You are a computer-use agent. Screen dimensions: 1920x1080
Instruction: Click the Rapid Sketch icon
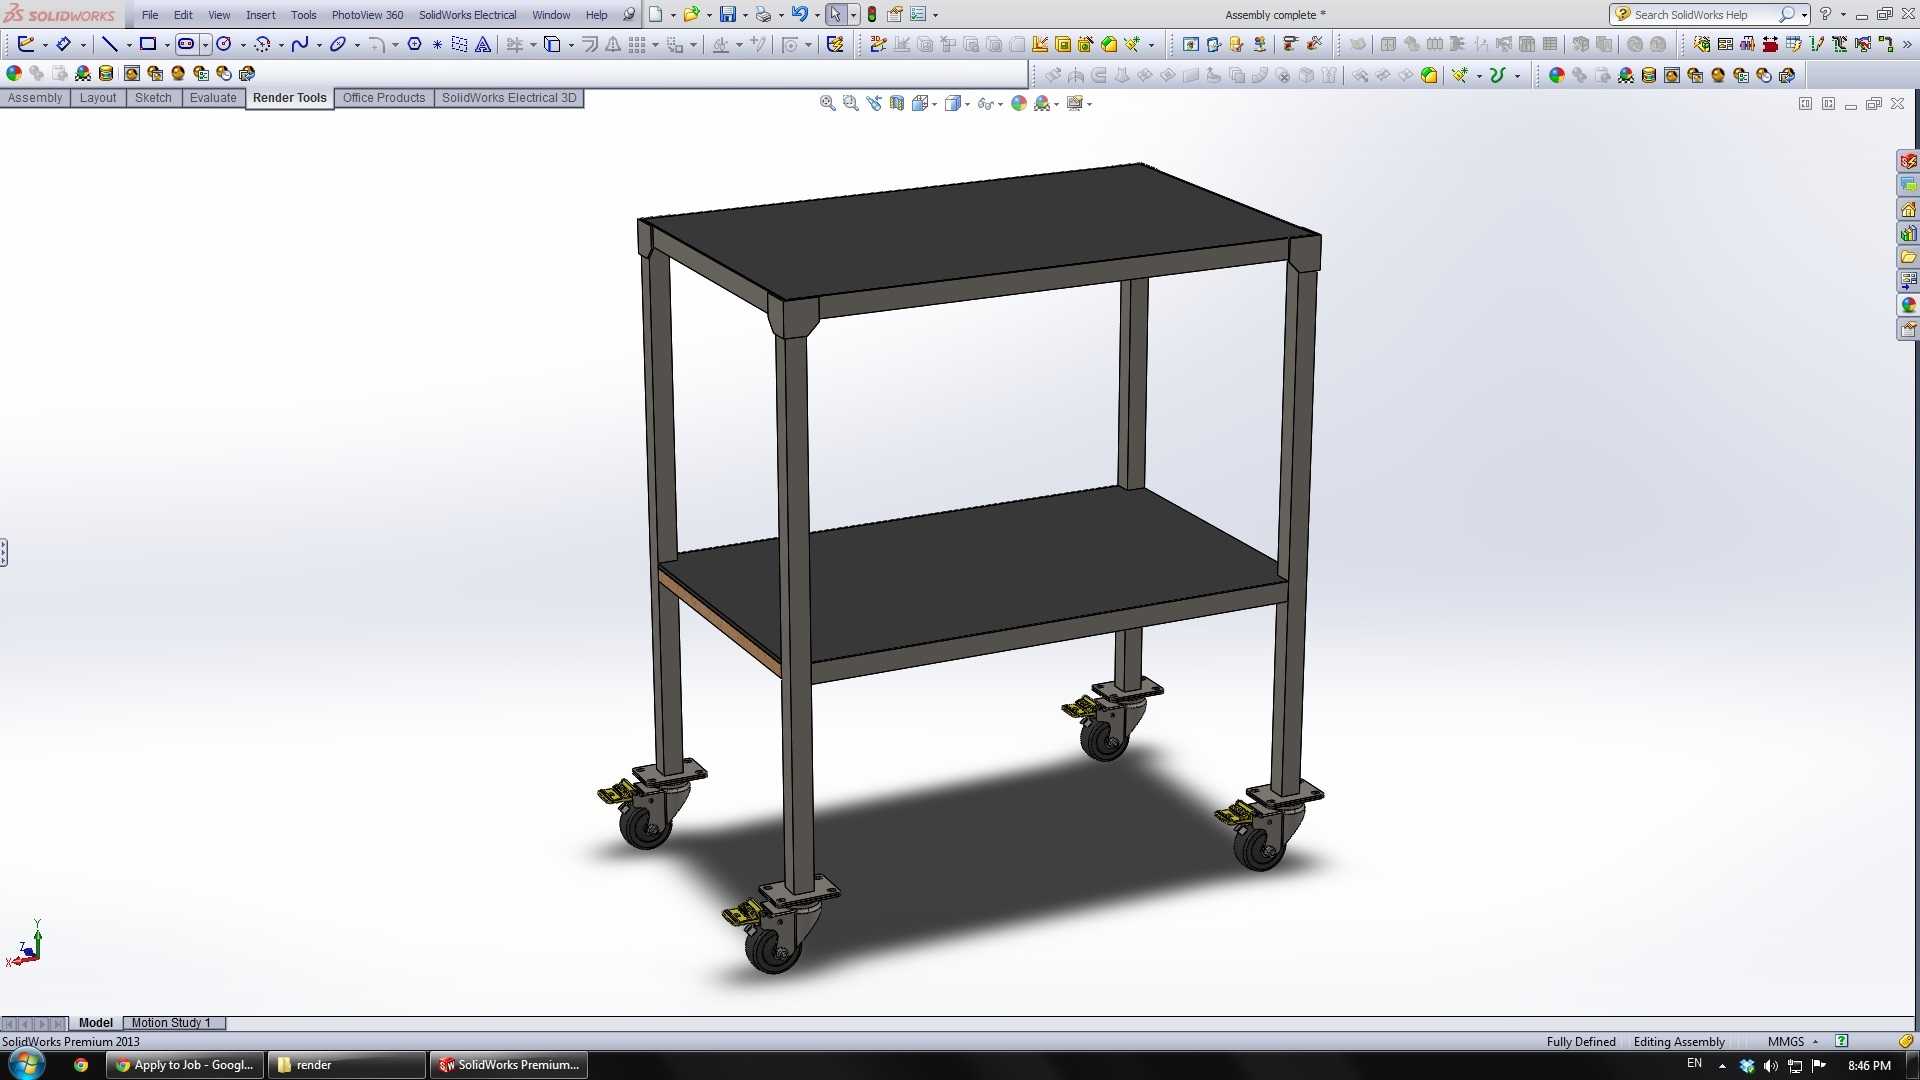[835, 44]
